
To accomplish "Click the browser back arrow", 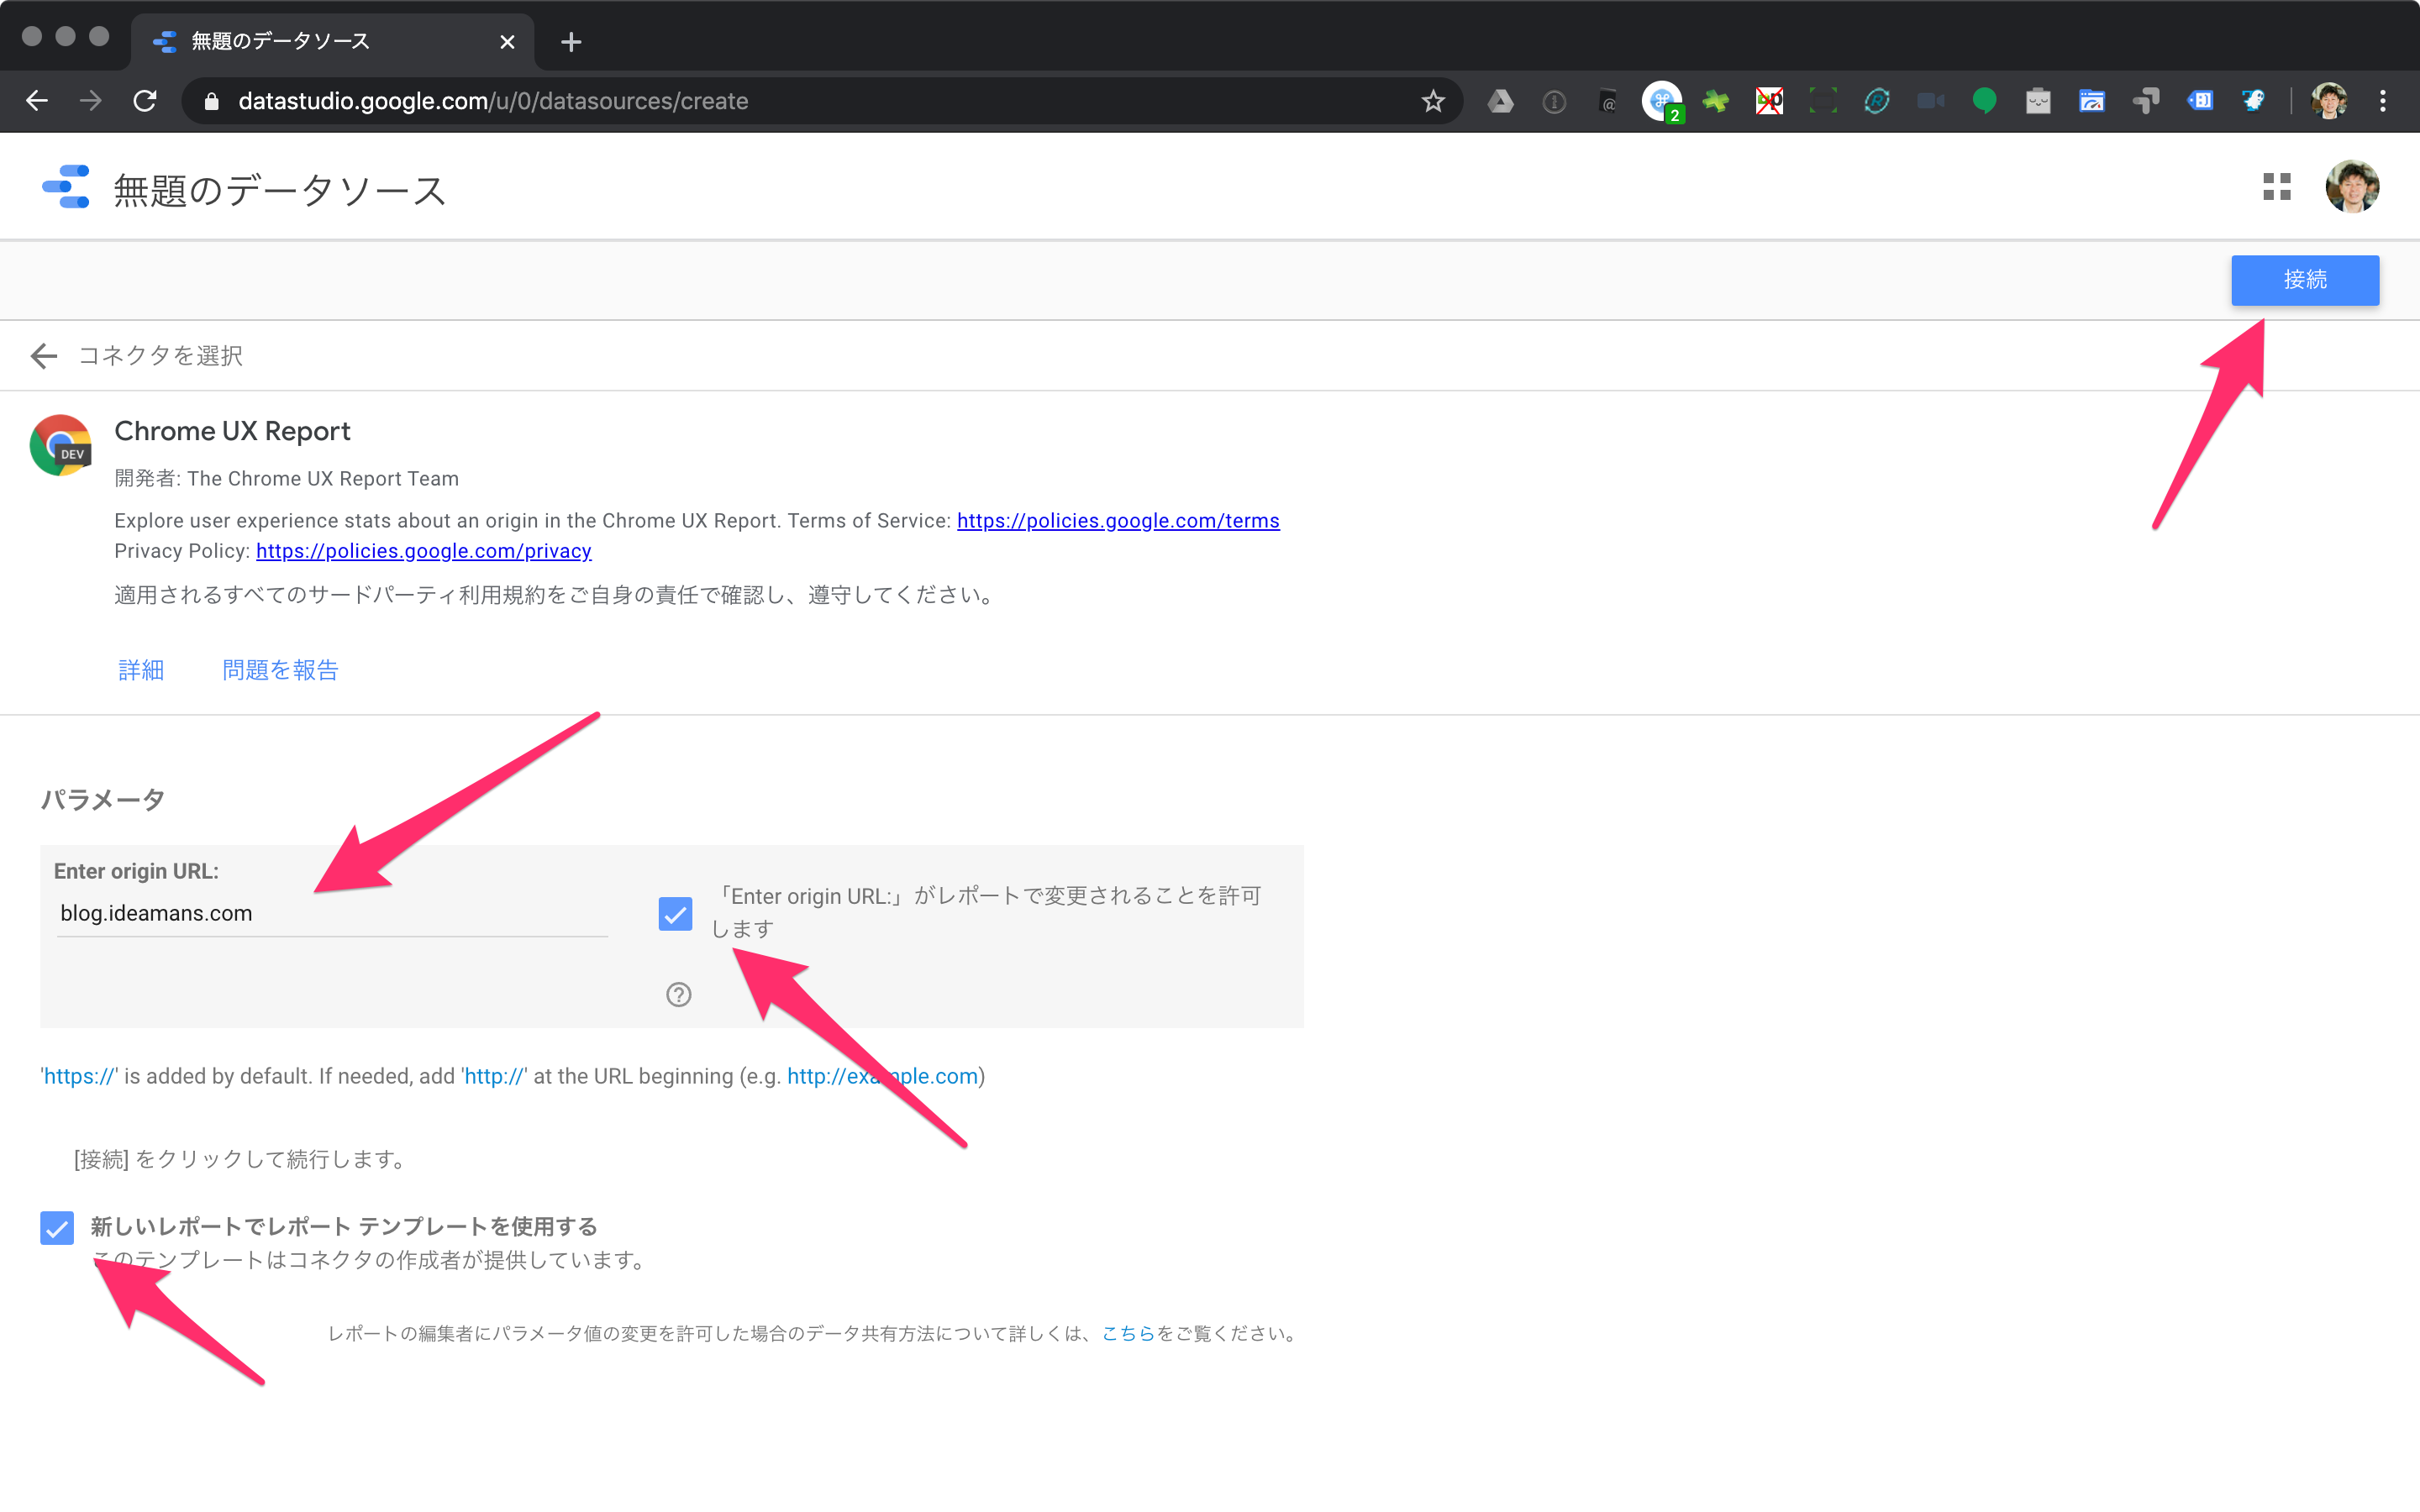I will 37,101.
